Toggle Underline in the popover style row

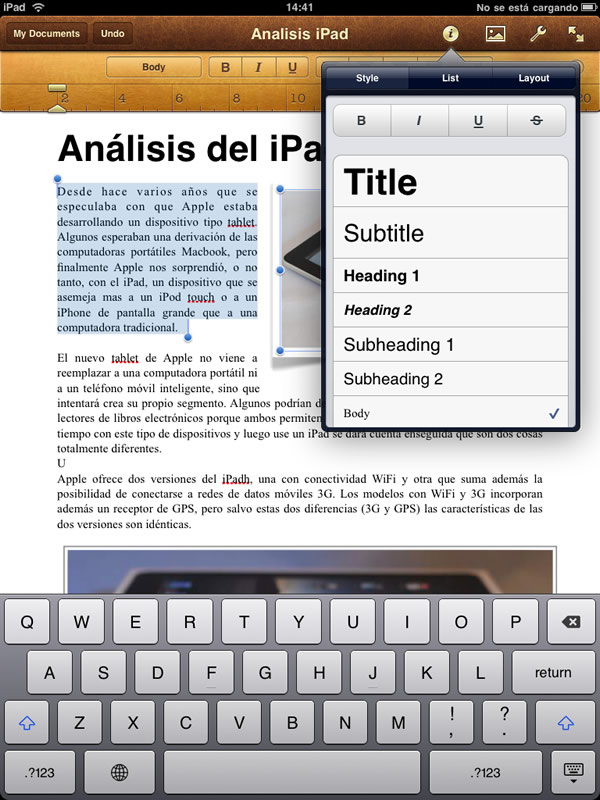[478, 120]
